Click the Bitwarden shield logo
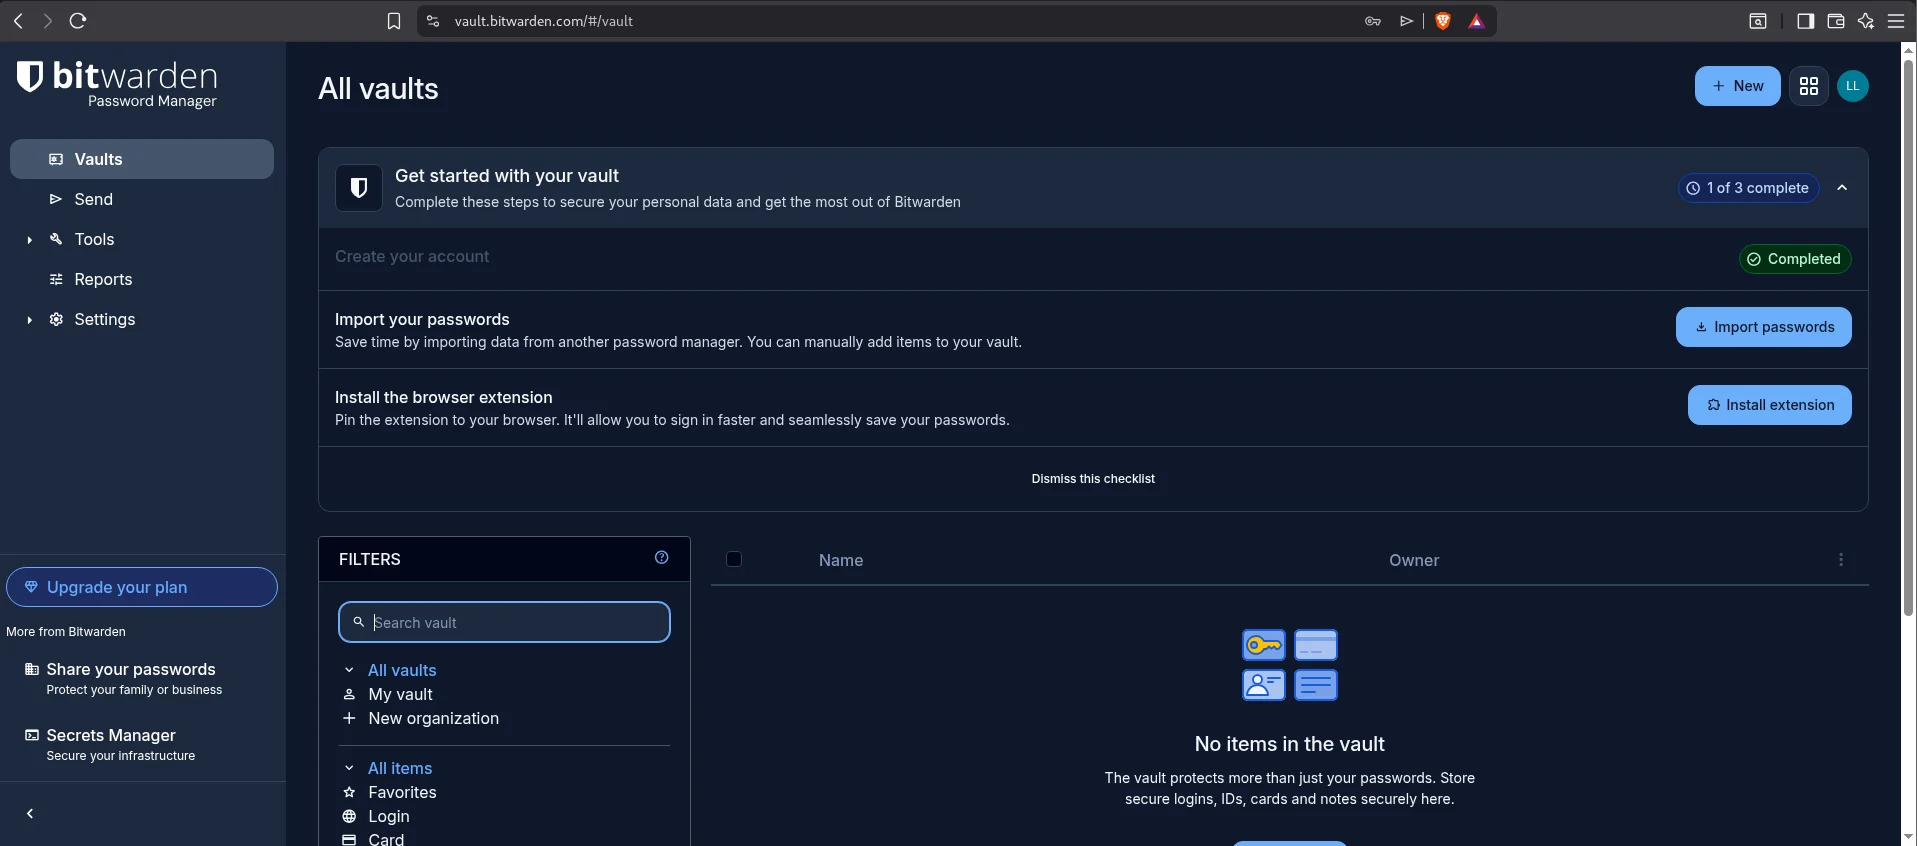 coord(30,76)
